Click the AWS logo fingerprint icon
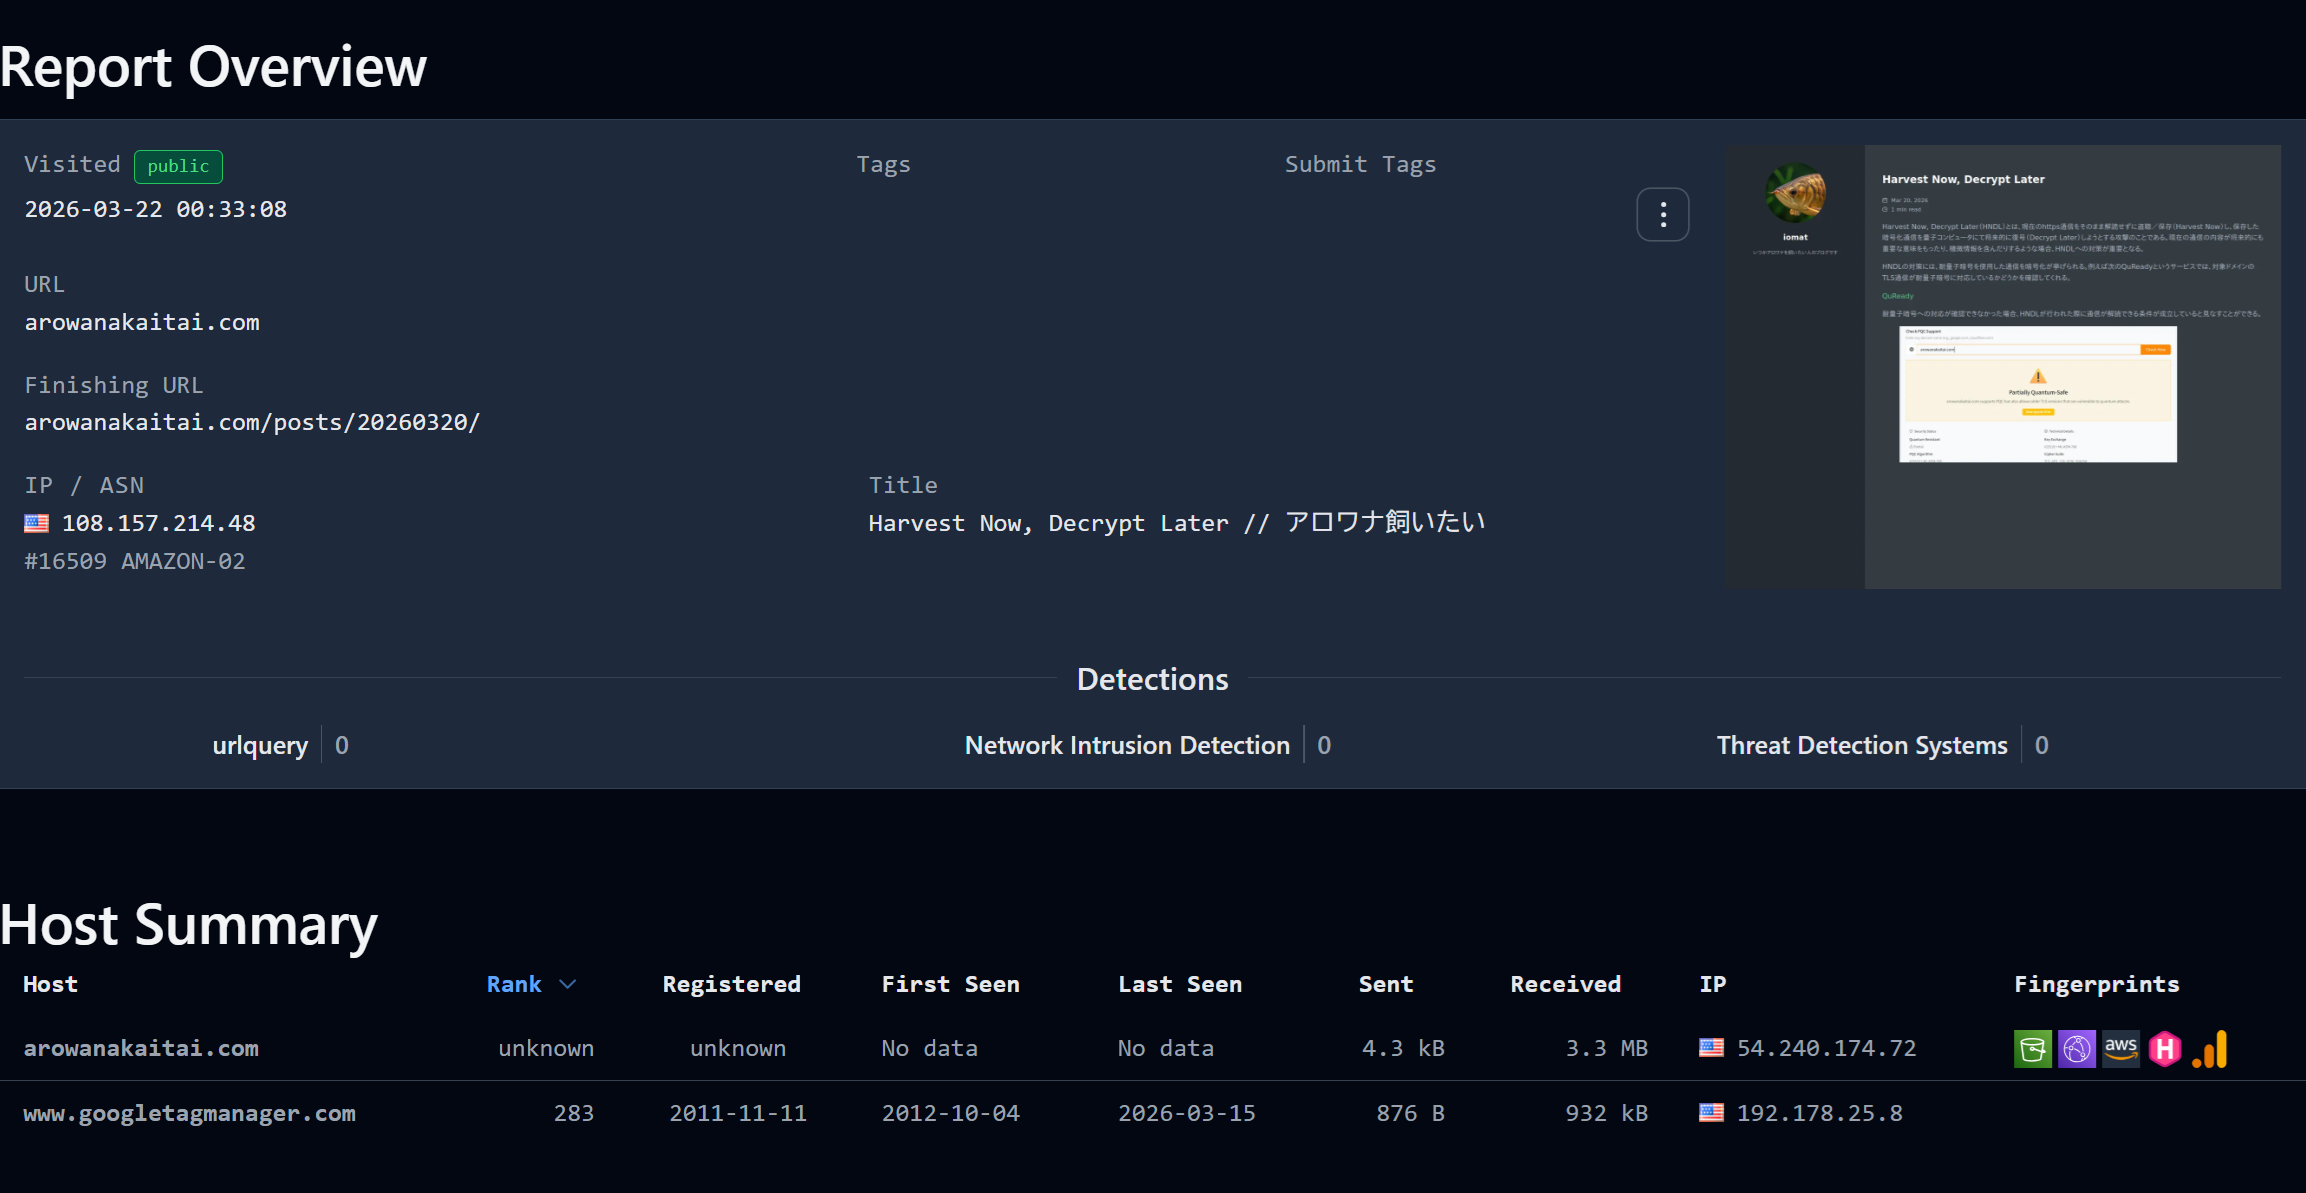Screen dimensions: 2306x1193 pyautogui.click(x=2120, y=1049)
